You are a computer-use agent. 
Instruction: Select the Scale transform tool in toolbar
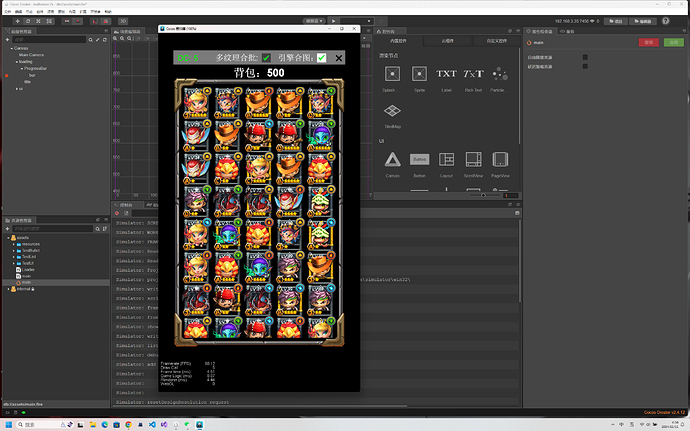39,21
